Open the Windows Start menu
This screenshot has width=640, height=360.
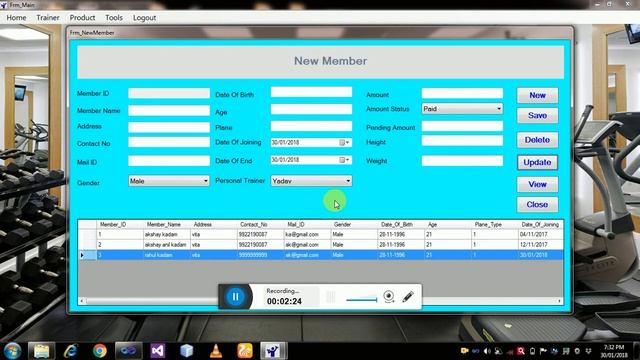(x=12, y=351)
